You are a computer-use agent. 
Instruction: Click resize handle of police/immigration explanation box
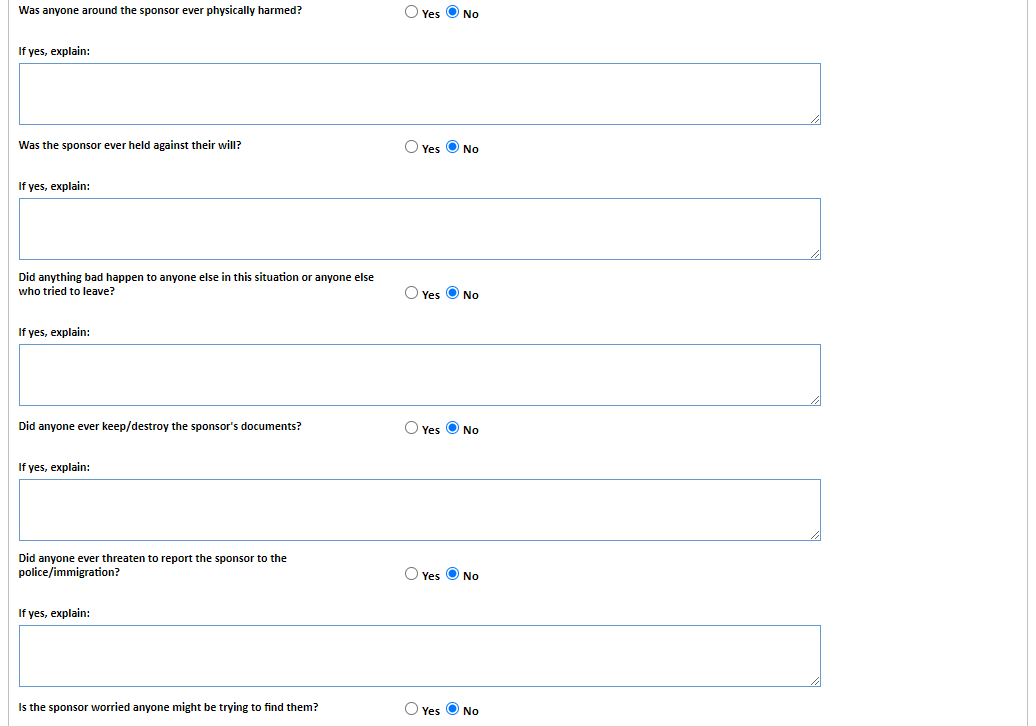pos(815,681)
